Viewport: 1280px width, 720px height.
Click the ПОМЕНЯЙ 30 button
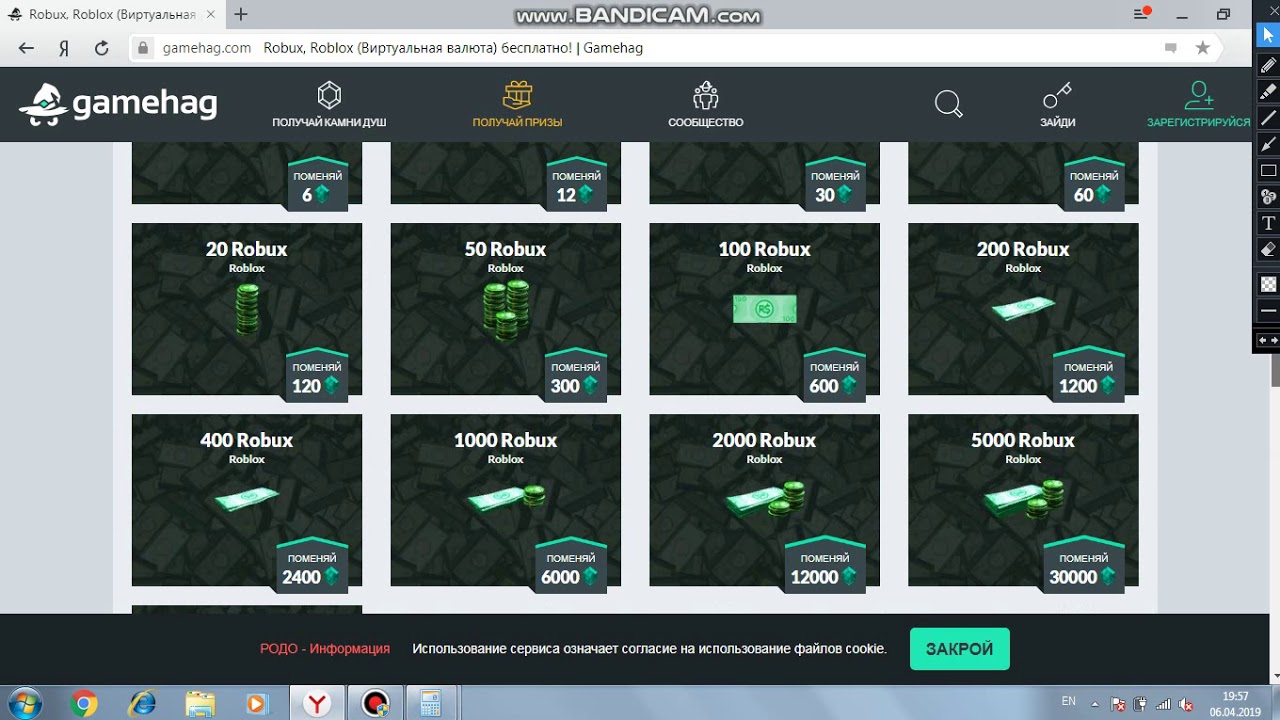[x=835, y=185]
